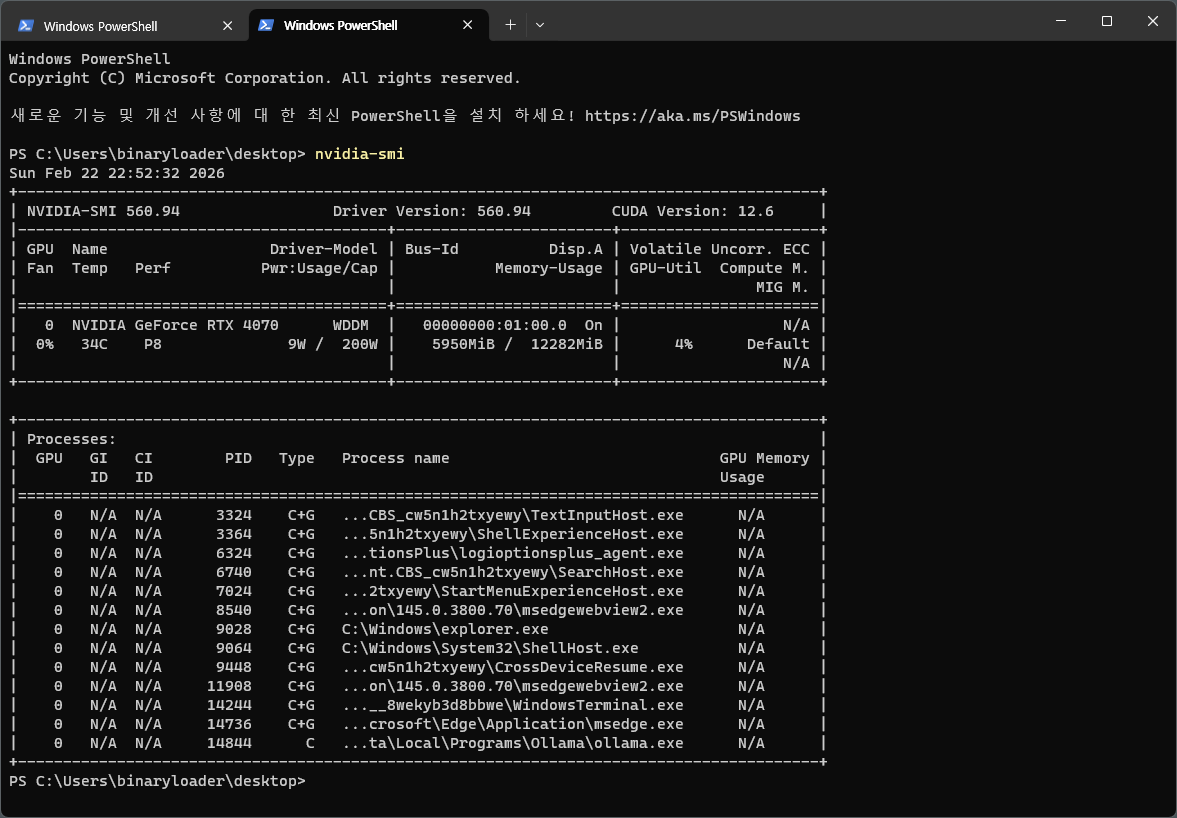Image resolution: width=1177 pixels, height=818 pixels.
Task: Open a new tab with the plus icon
Action: (510, 24)
